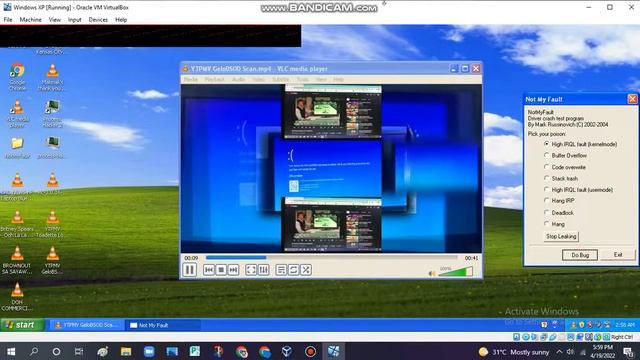The image size is (640, 360).
Task: Open VirtualBox File menu
Action: [x=8, y=20]
